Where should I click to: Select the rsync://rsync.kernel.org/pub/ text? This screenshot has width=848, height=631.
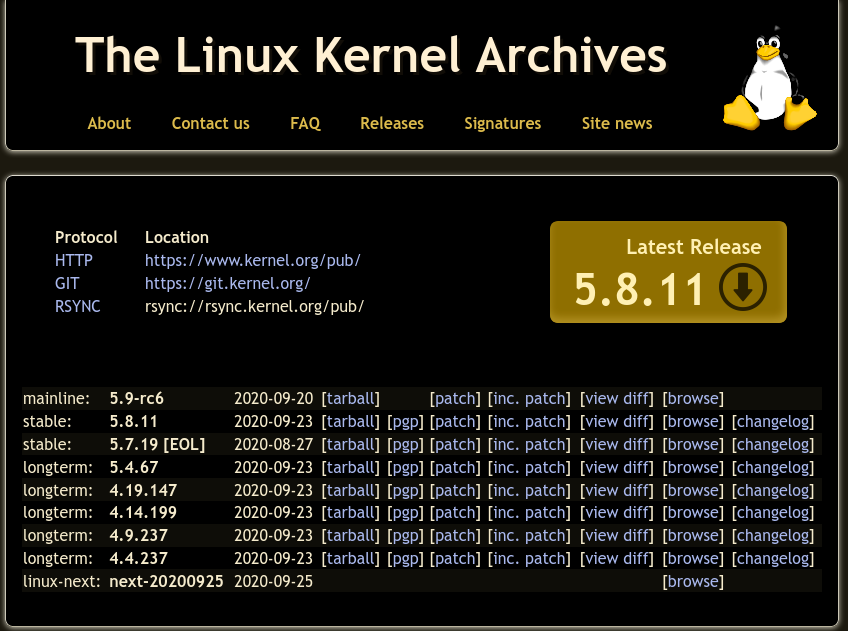click(254, 306)
